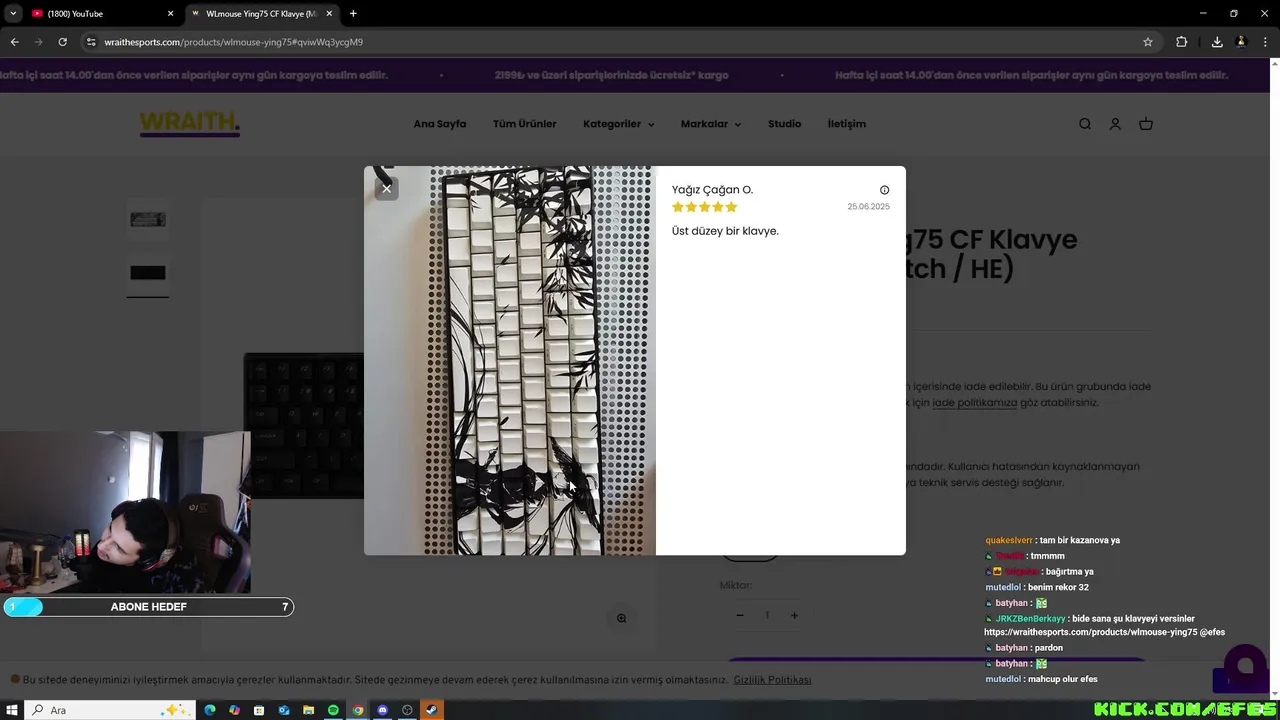Select the second product thumbnail
This screenshot has height=720, width=1280.
click(x=148, y=273)
